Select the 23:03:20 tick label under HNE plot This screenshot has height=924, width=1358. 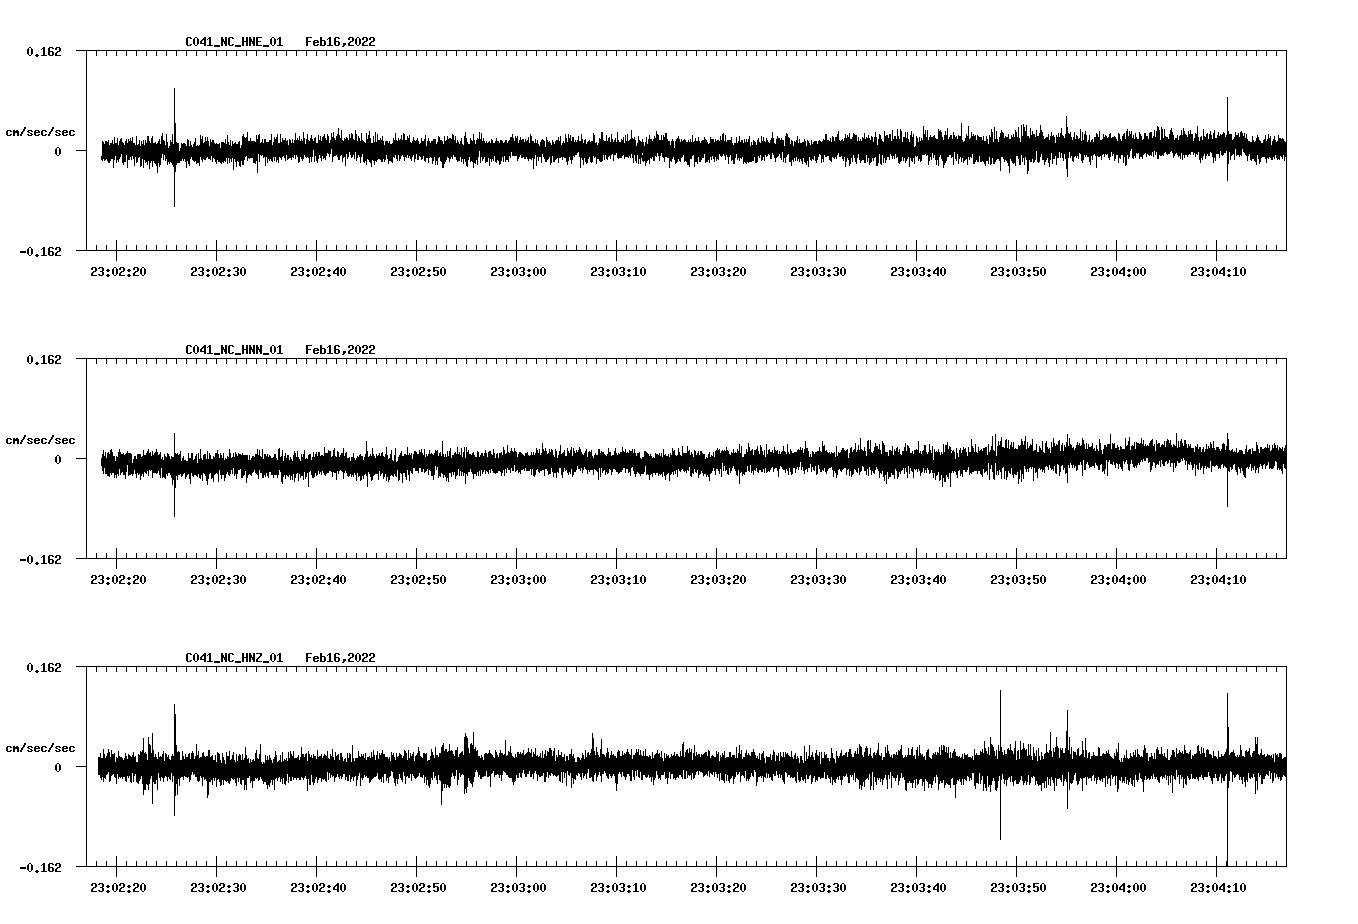pyautogui.click(x=718, y=272)
